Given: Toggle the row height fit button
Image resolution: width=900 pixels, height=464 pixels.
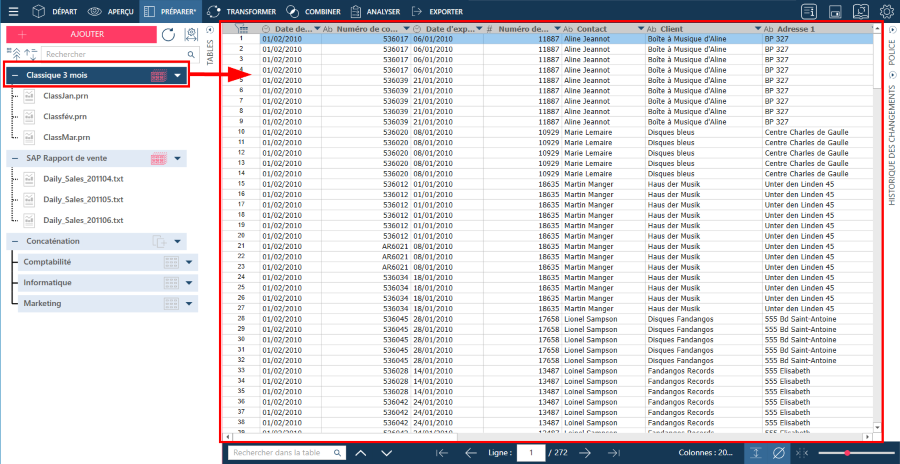Looking at the screenshot, I should pos(757,453).
